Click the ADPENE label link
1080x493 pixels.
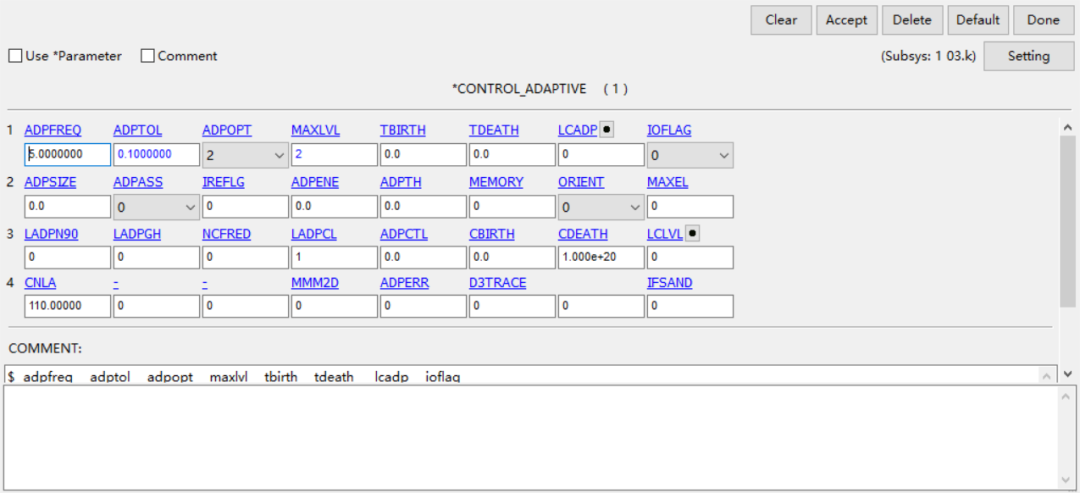click(315, 182)
